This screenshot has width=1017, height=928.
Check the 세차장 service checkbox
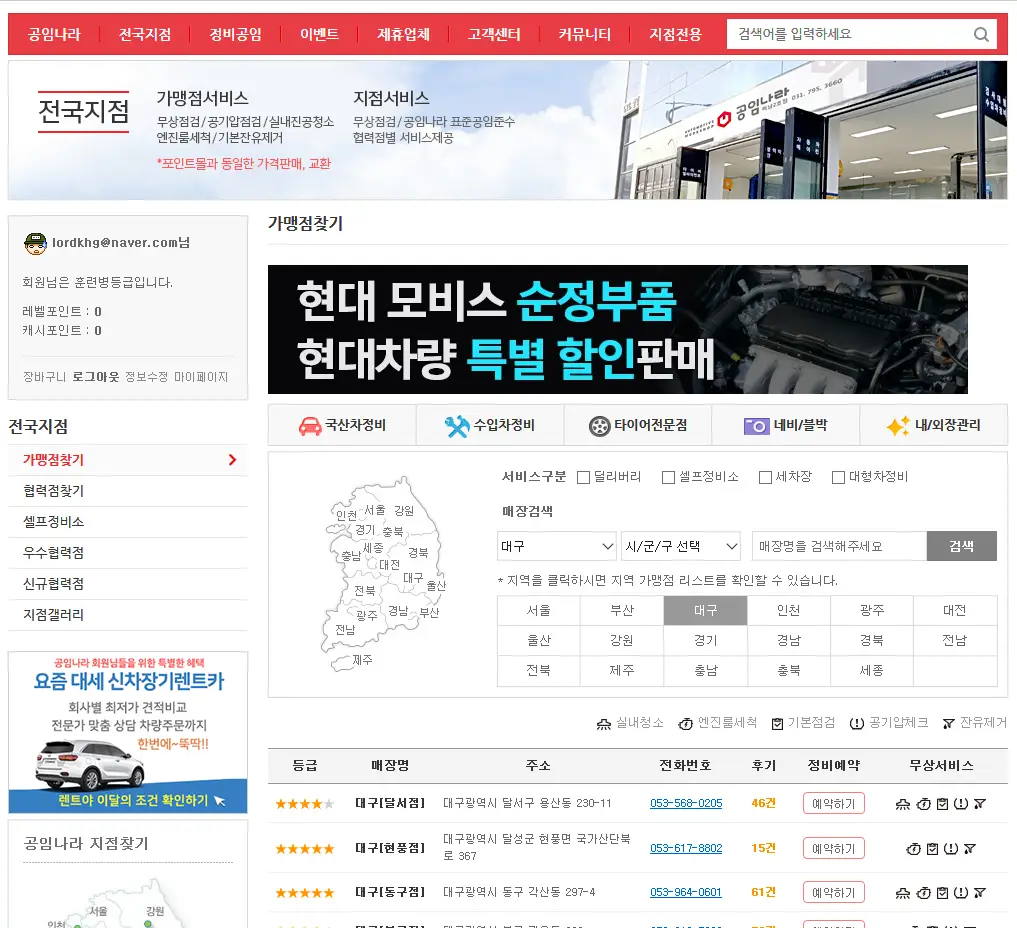tap(765, 477)
